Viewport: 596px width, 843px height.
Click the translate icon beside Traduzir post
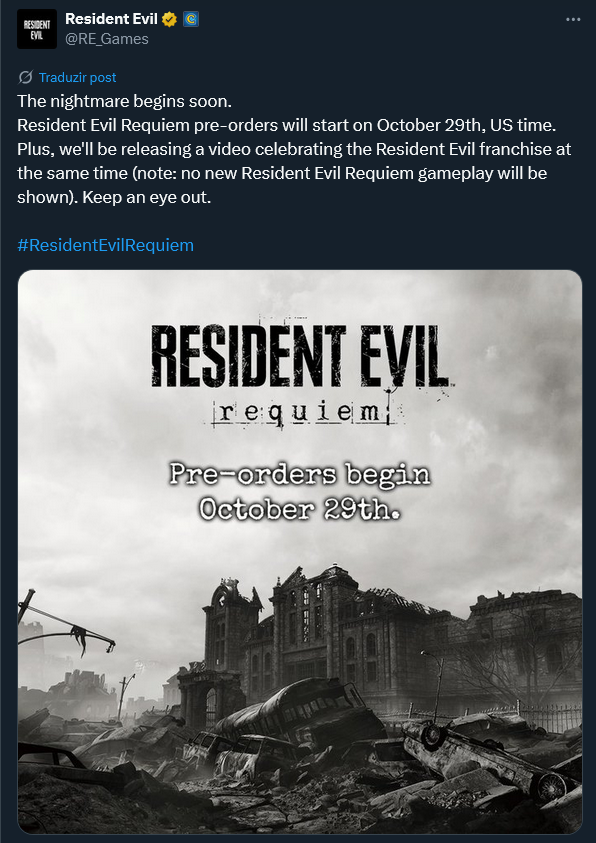tap(25, 77)
